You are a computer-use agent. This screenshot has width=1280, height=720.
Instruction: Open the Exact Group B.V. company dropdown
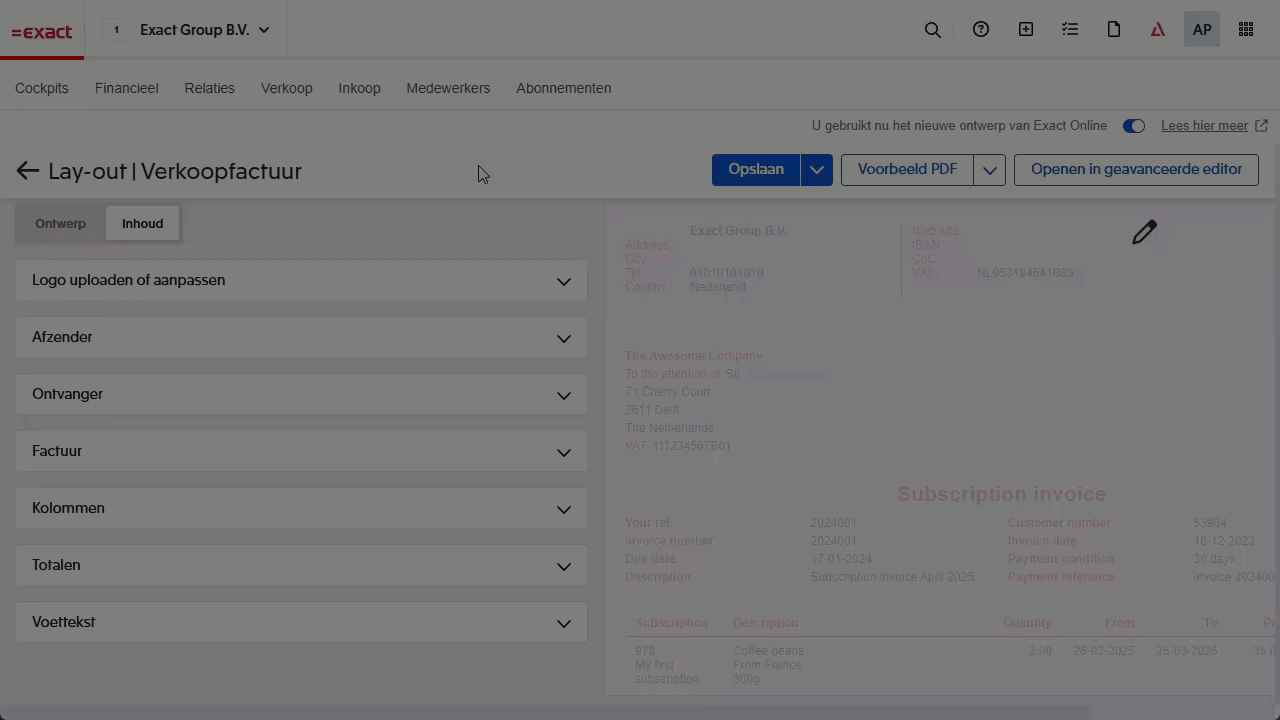tap(205, 30)
